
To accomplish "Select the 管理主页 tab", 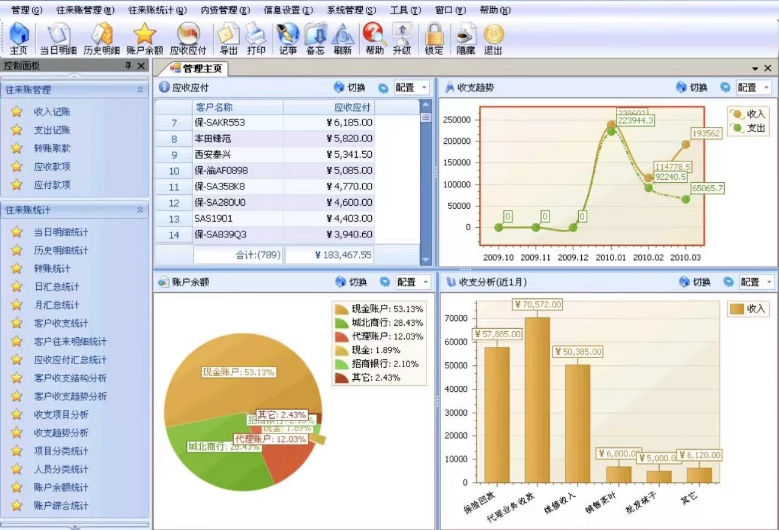I will [199, 69].
